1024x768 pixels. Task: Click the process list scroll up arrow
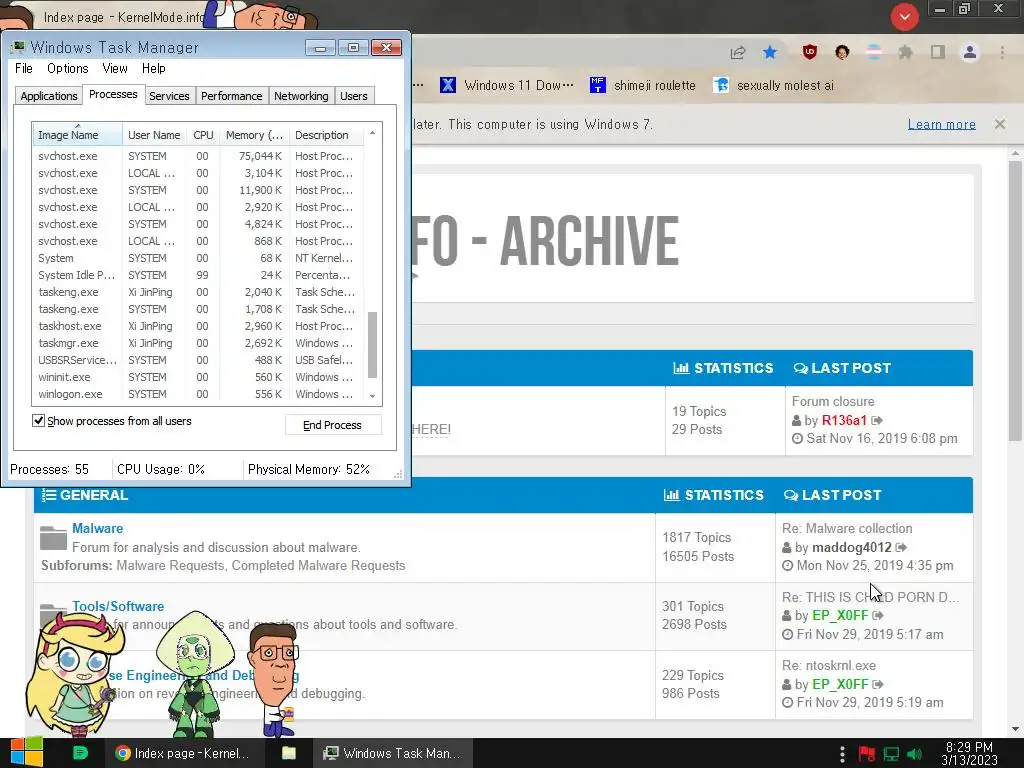[x=372, y=133]
